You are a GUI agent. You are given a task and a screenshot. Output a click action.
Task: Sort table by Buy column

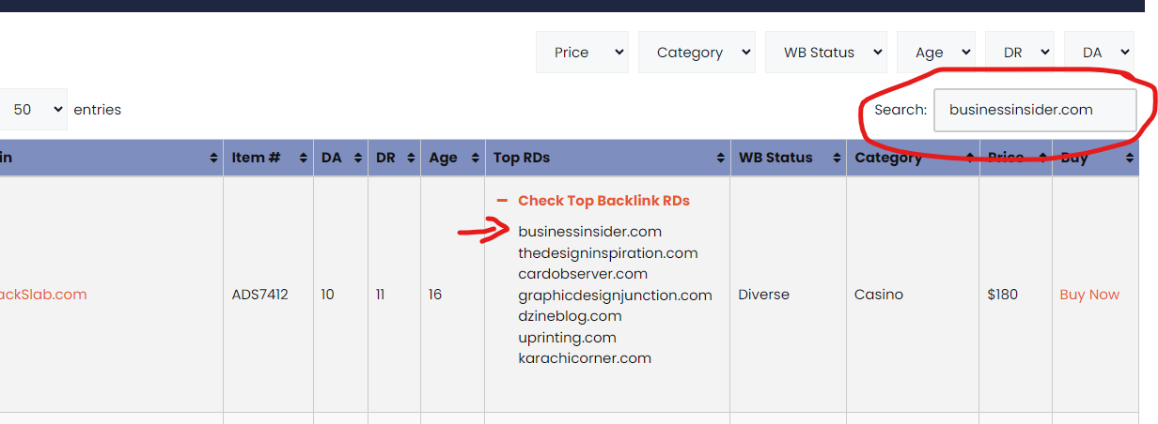coord(1096,157)
